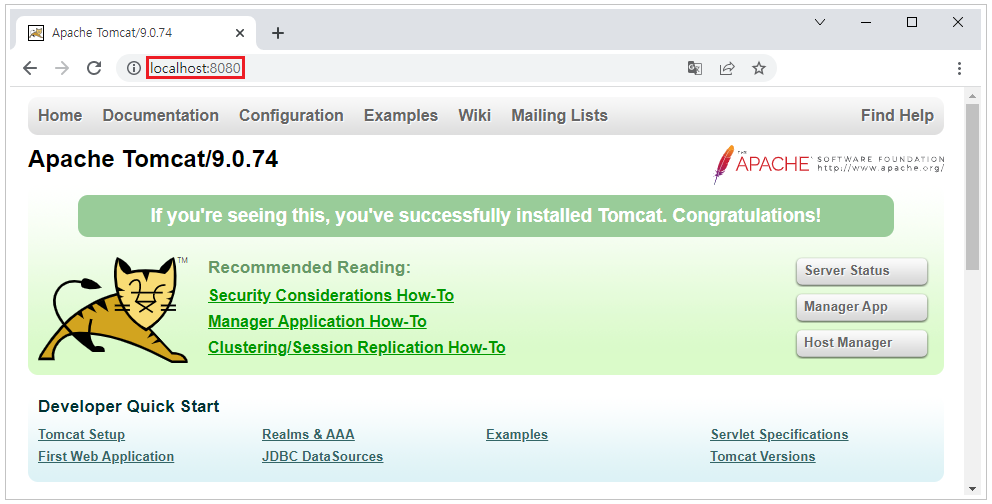Click the scrollbar down arrow
Viewport: 992px width, 504px height.
coord(972,489)
